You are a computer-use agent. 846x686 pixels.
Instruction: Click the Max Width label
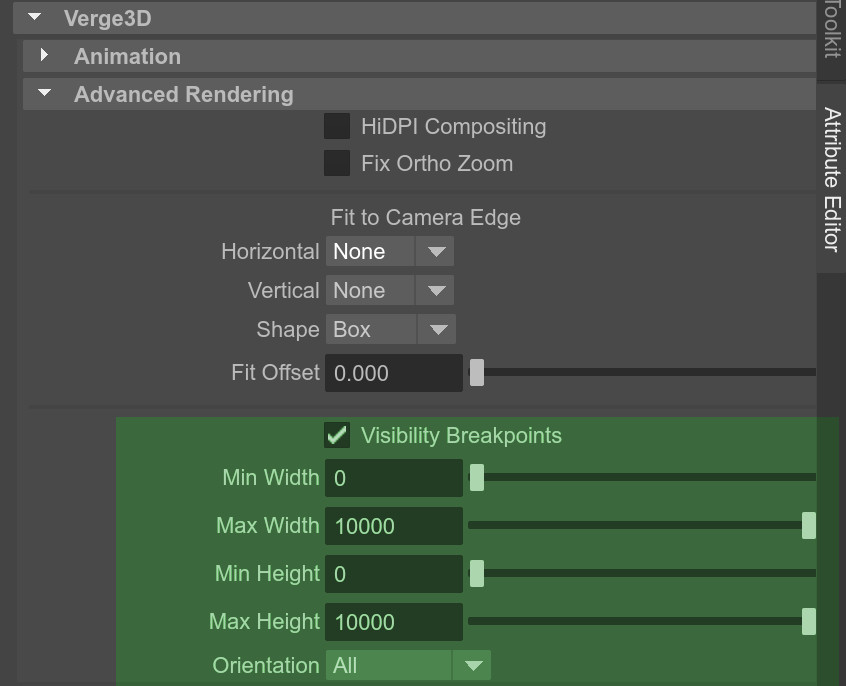pyautogui.click(x=268, y=525)
